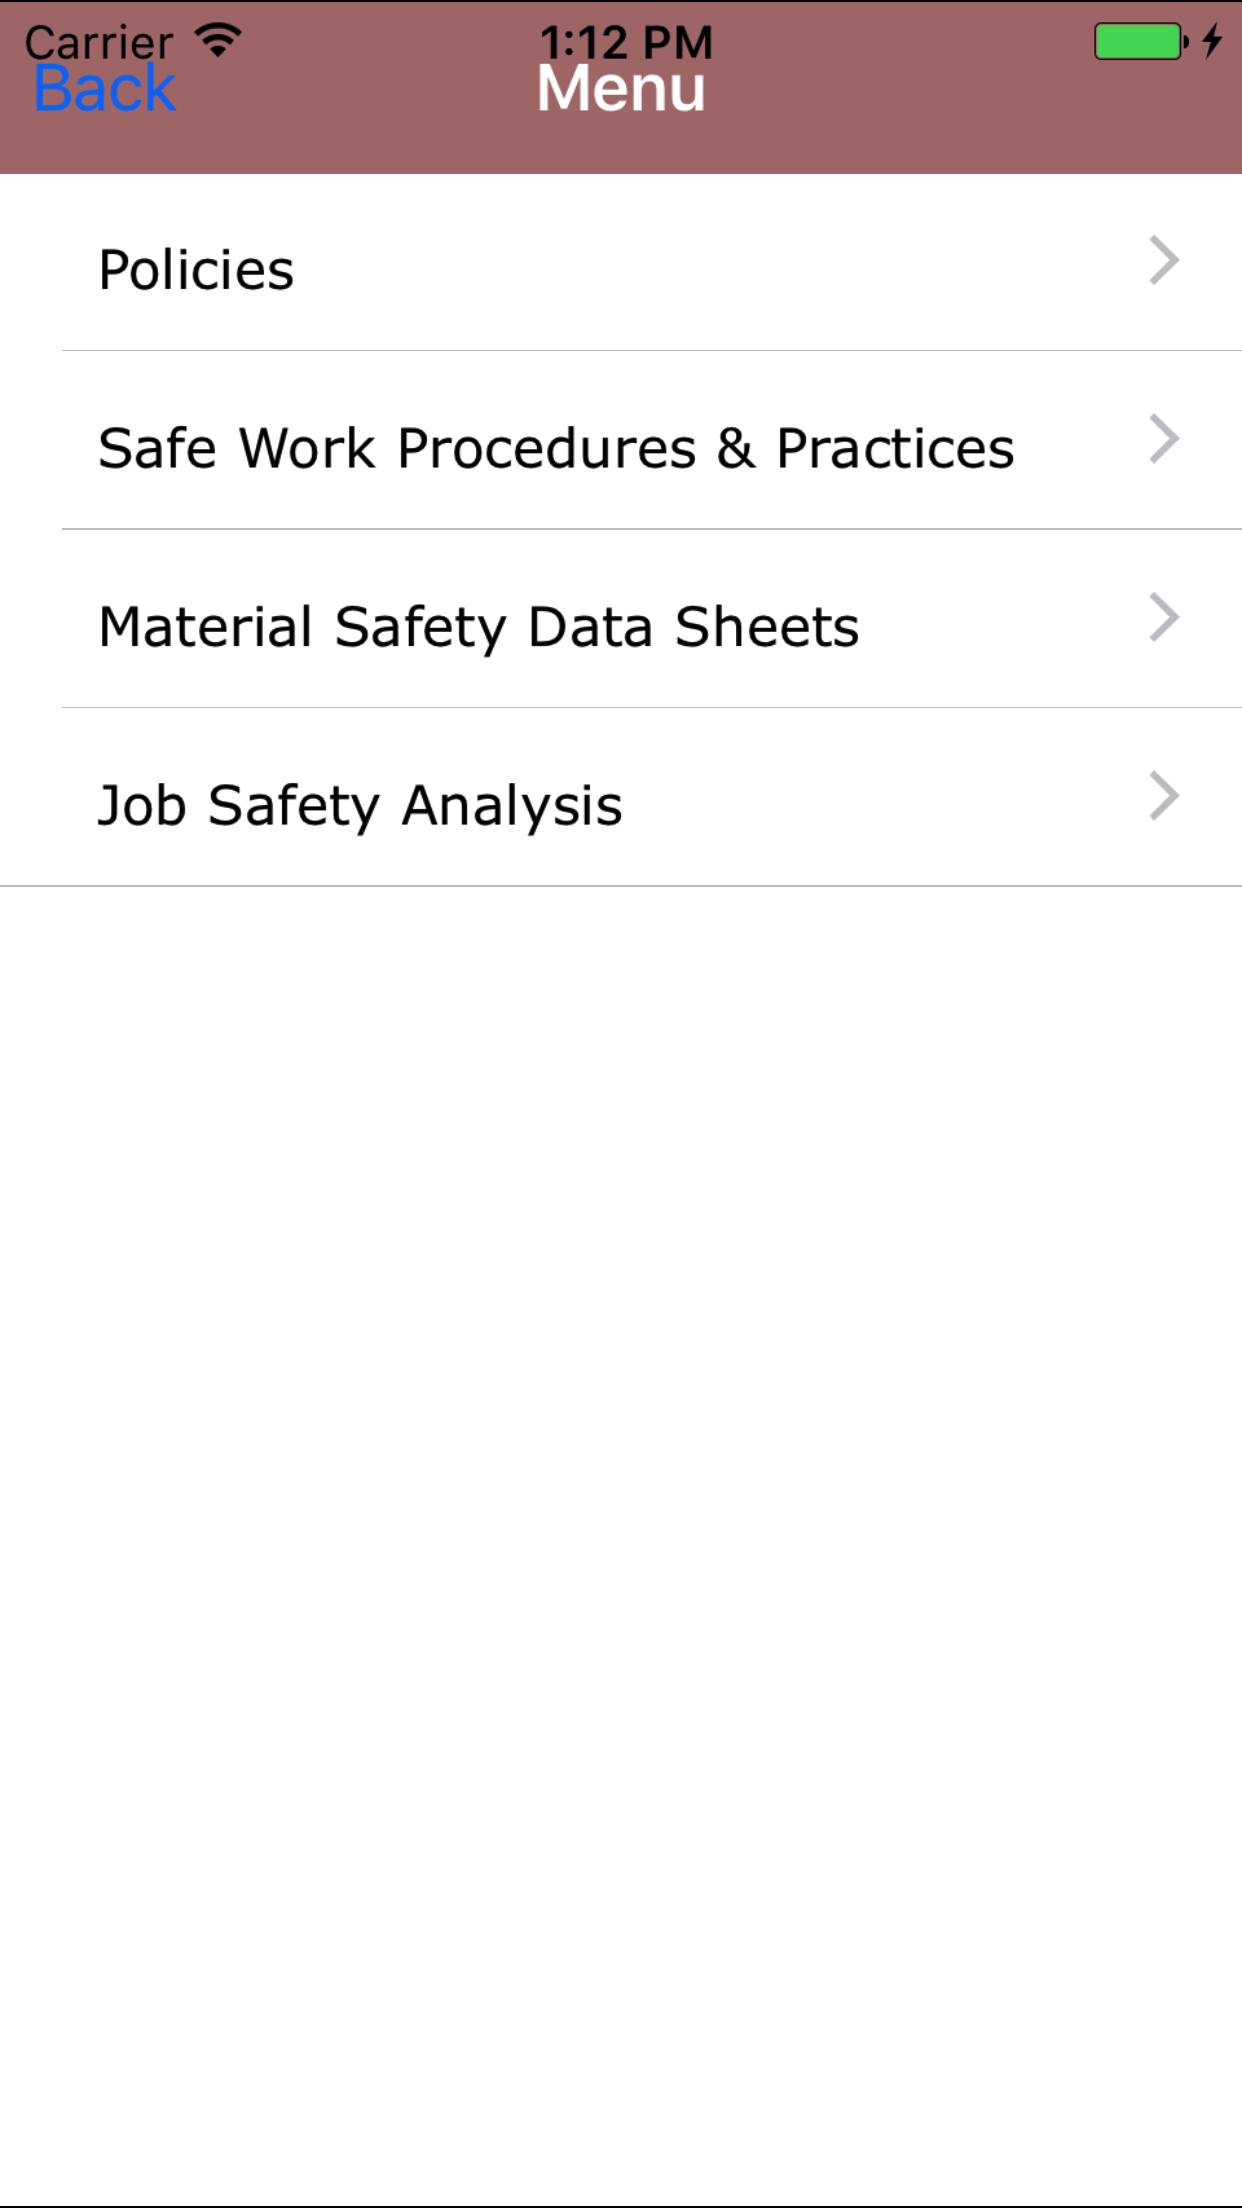Tap the Menu title in header

[621, 90]
